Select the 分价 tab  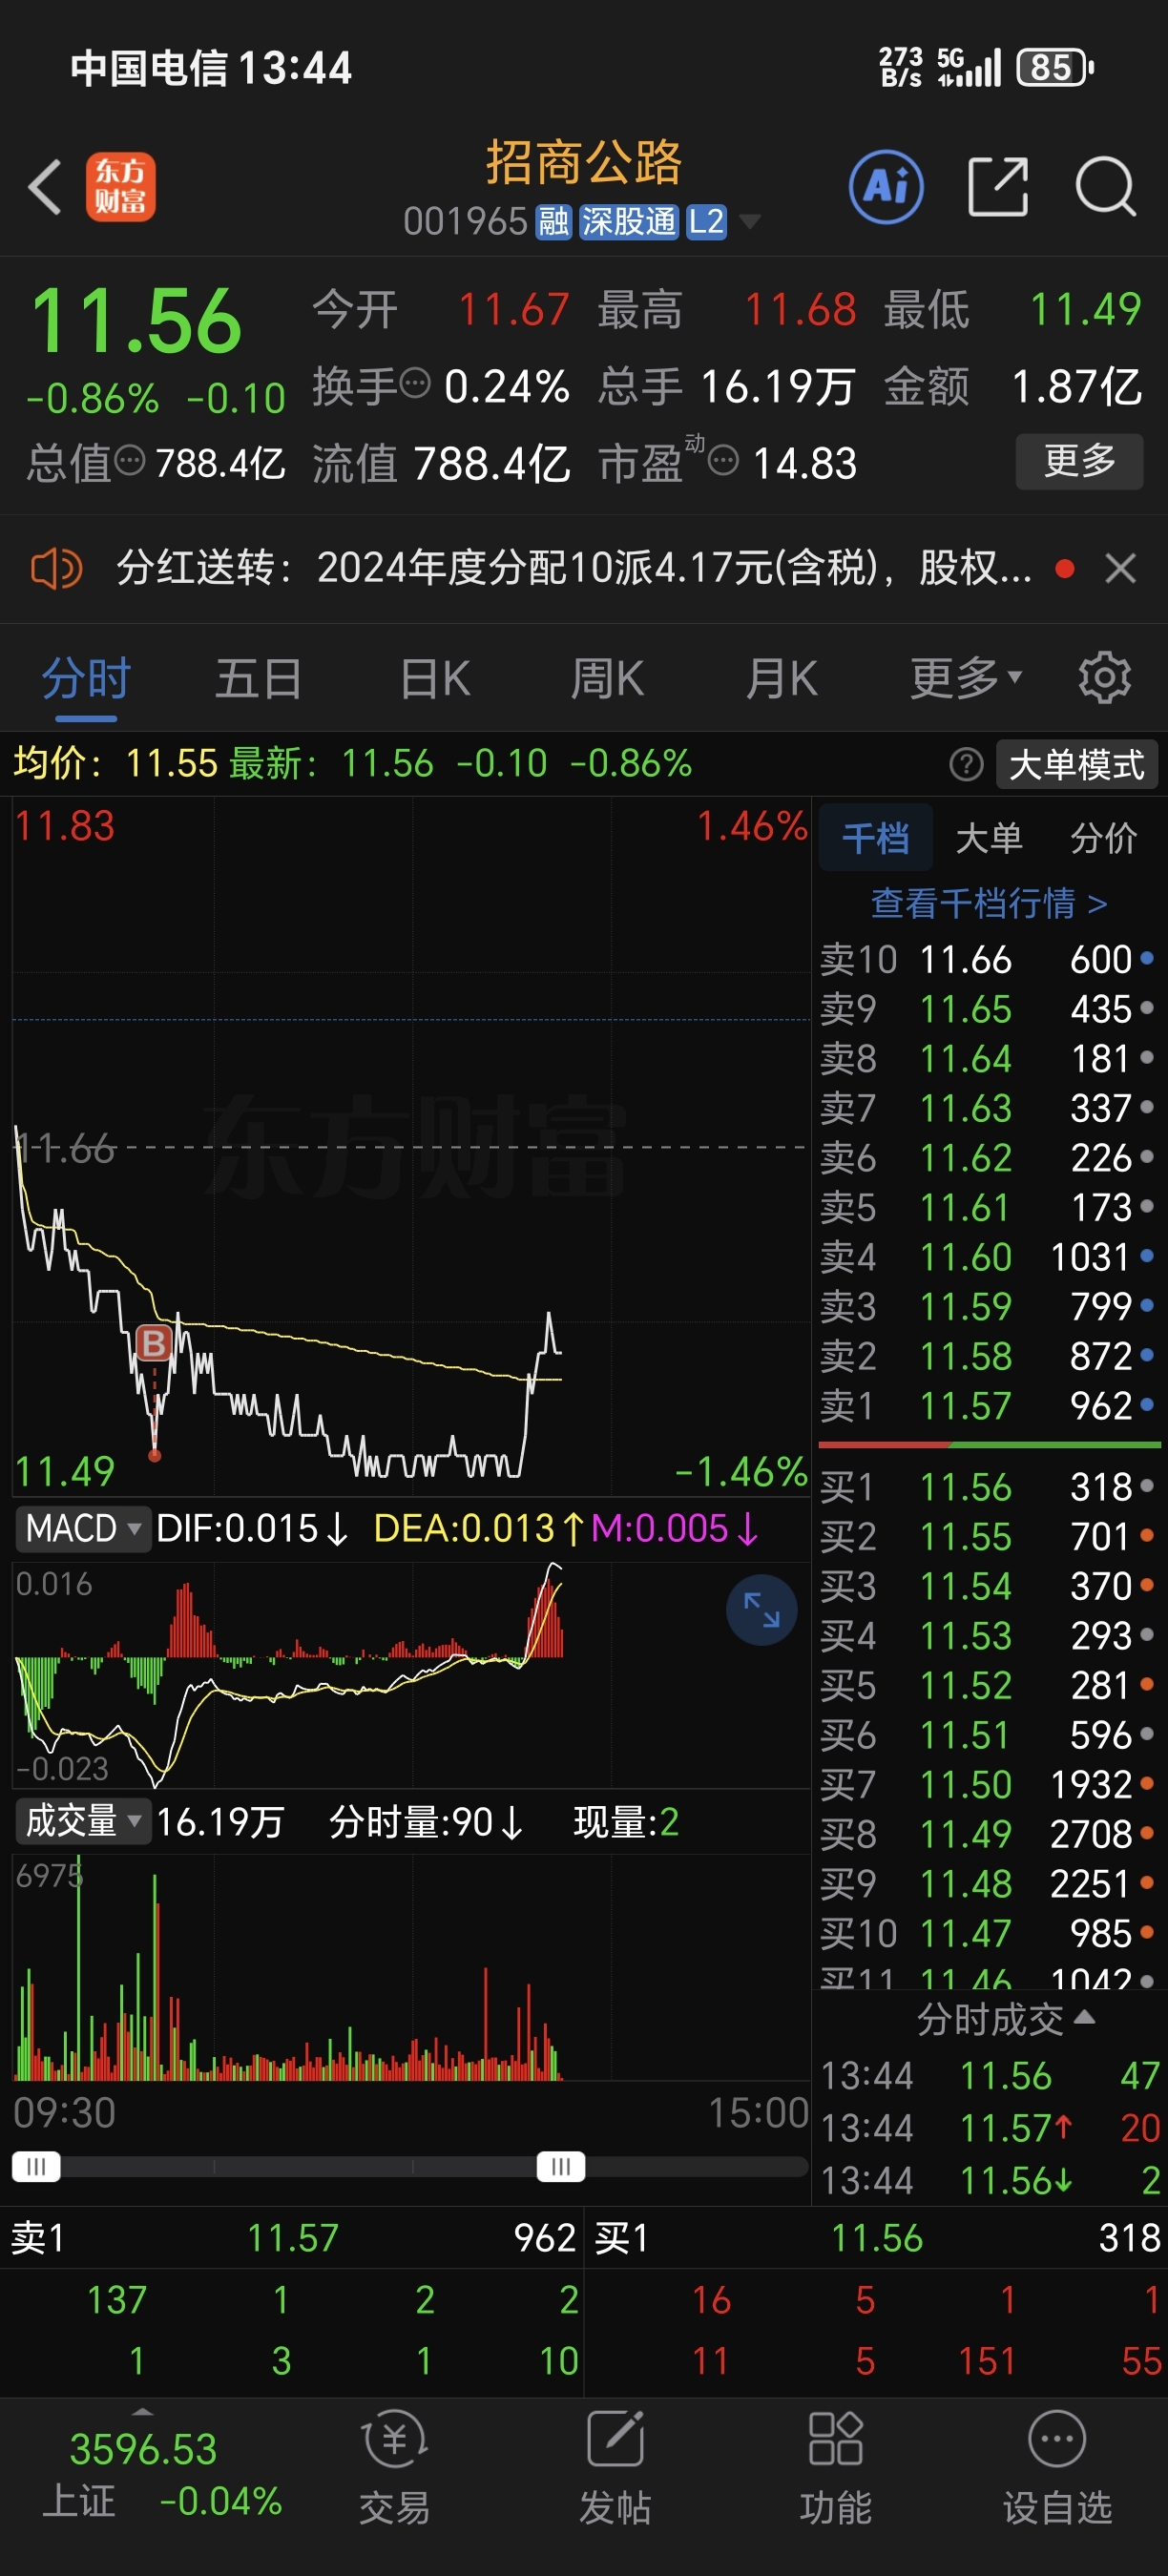1104,838
